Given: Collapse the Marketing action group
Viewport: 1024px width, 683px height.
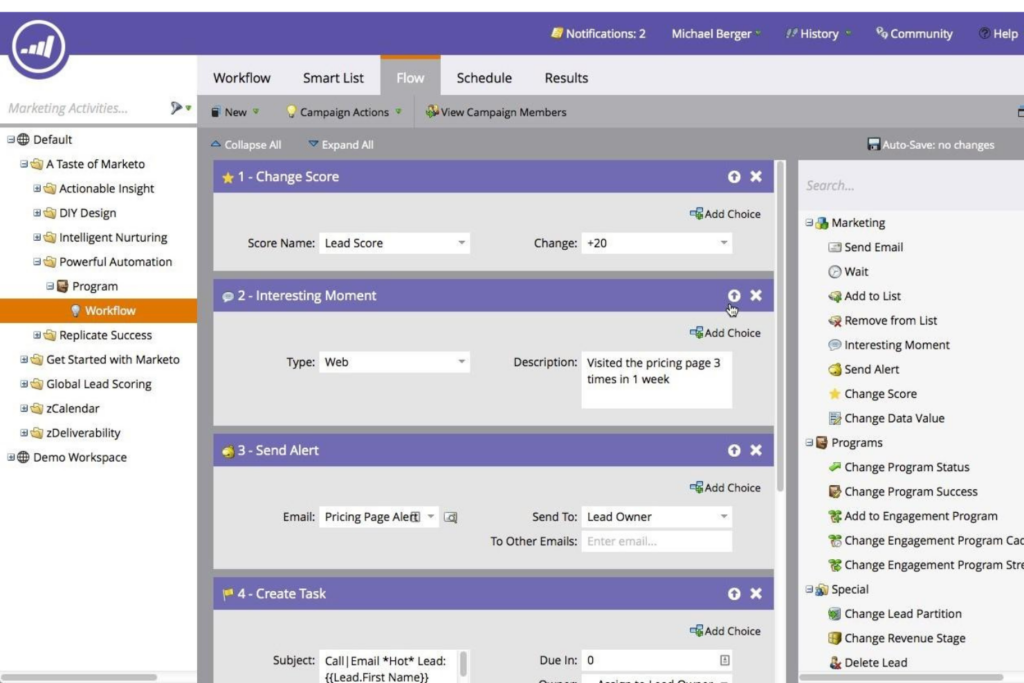Looking at the screenshot, I should coord(809,223).
